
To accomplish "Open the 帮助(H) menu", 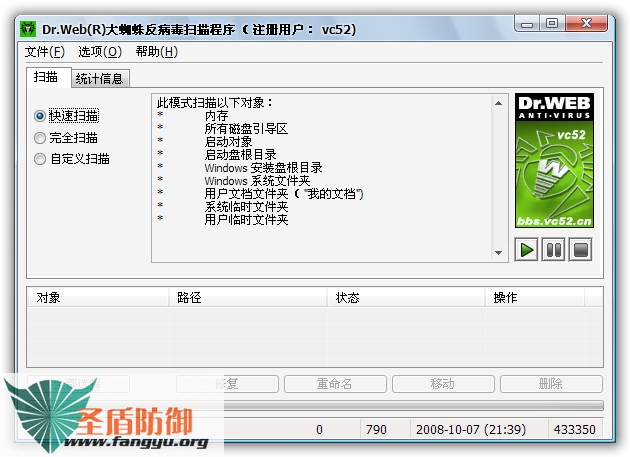I will pos(156,52).
